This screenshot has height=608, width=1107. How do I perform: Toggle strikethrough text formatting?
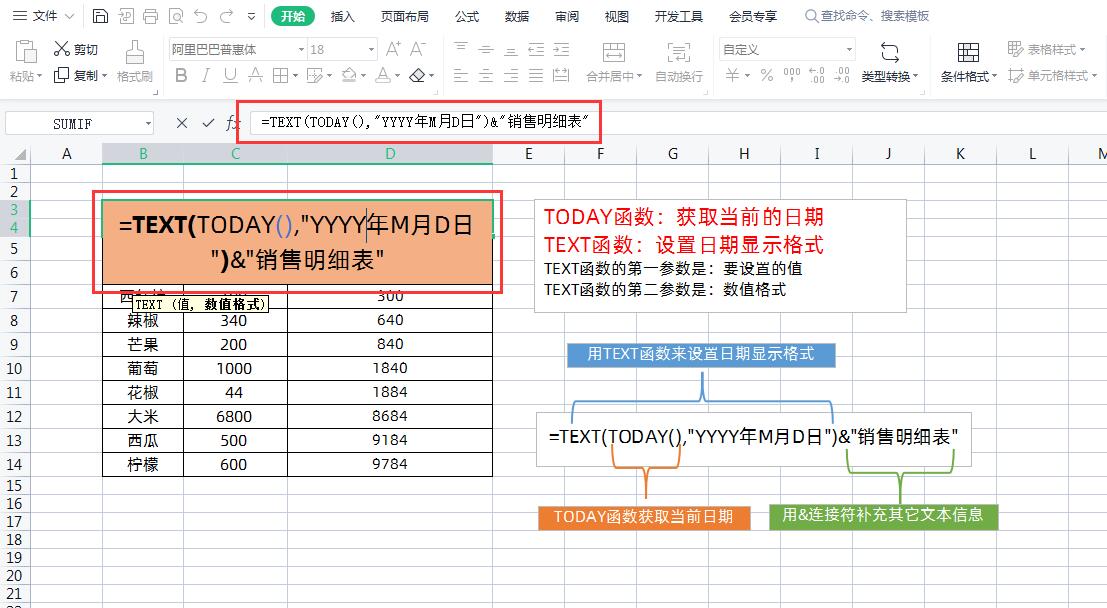coord(256,76)
